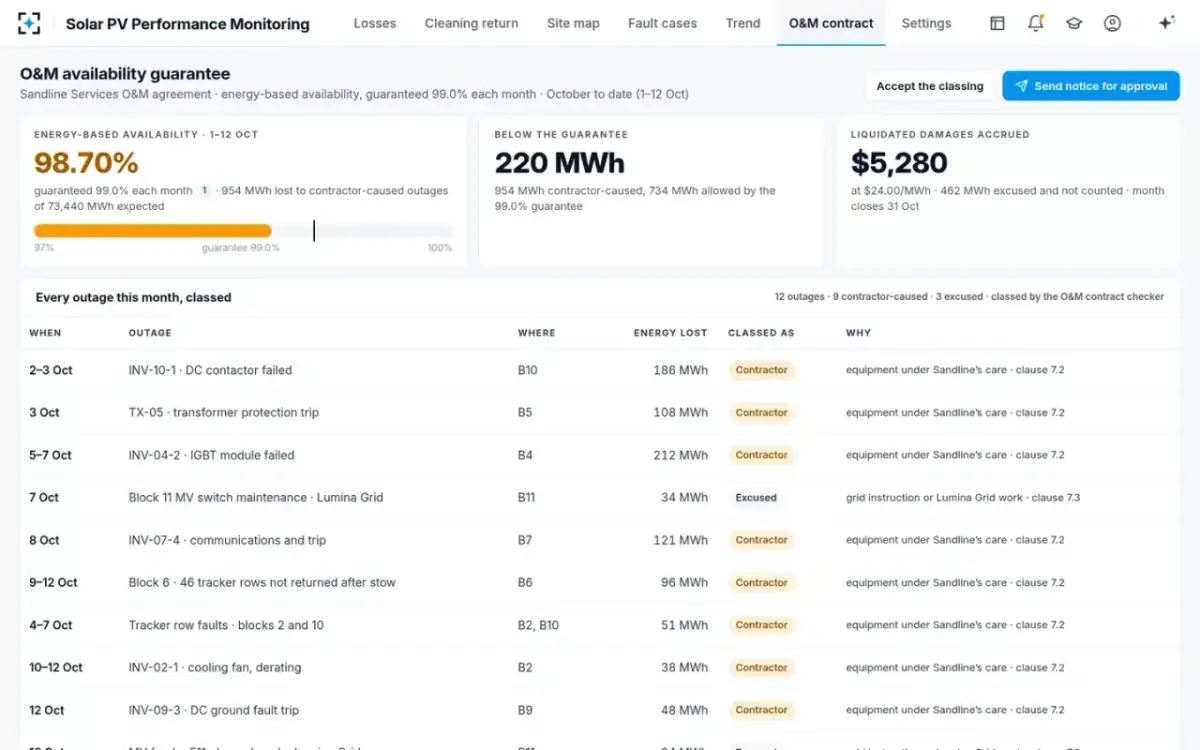Select the O&M contract tab
This screenshot has height=750, width=1200.
(x=831, y=23)
